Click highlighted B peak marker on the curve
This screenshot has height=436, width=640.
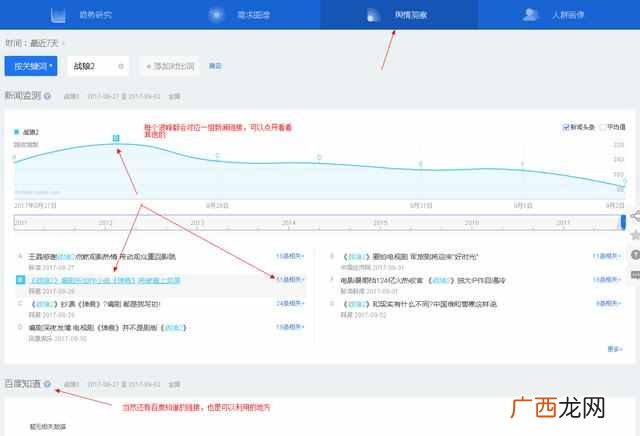click(116, 138)
